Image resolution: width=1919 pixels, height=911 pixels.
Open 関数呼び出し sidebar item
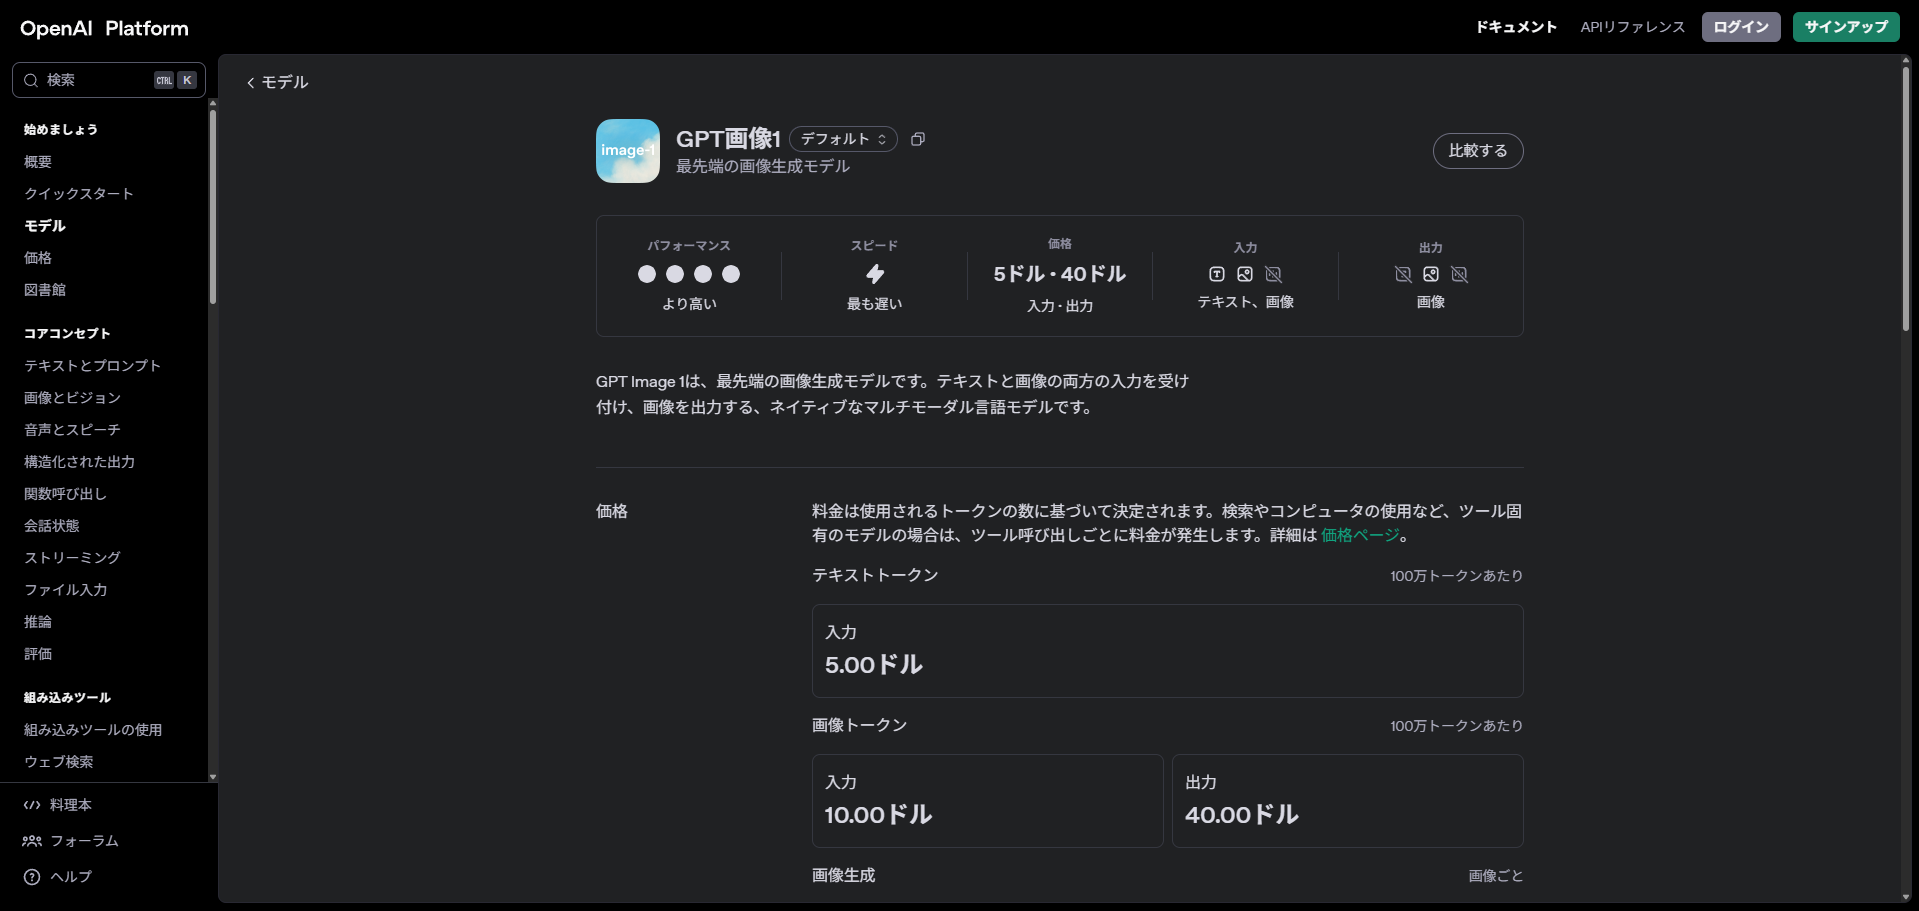[65, 494]
